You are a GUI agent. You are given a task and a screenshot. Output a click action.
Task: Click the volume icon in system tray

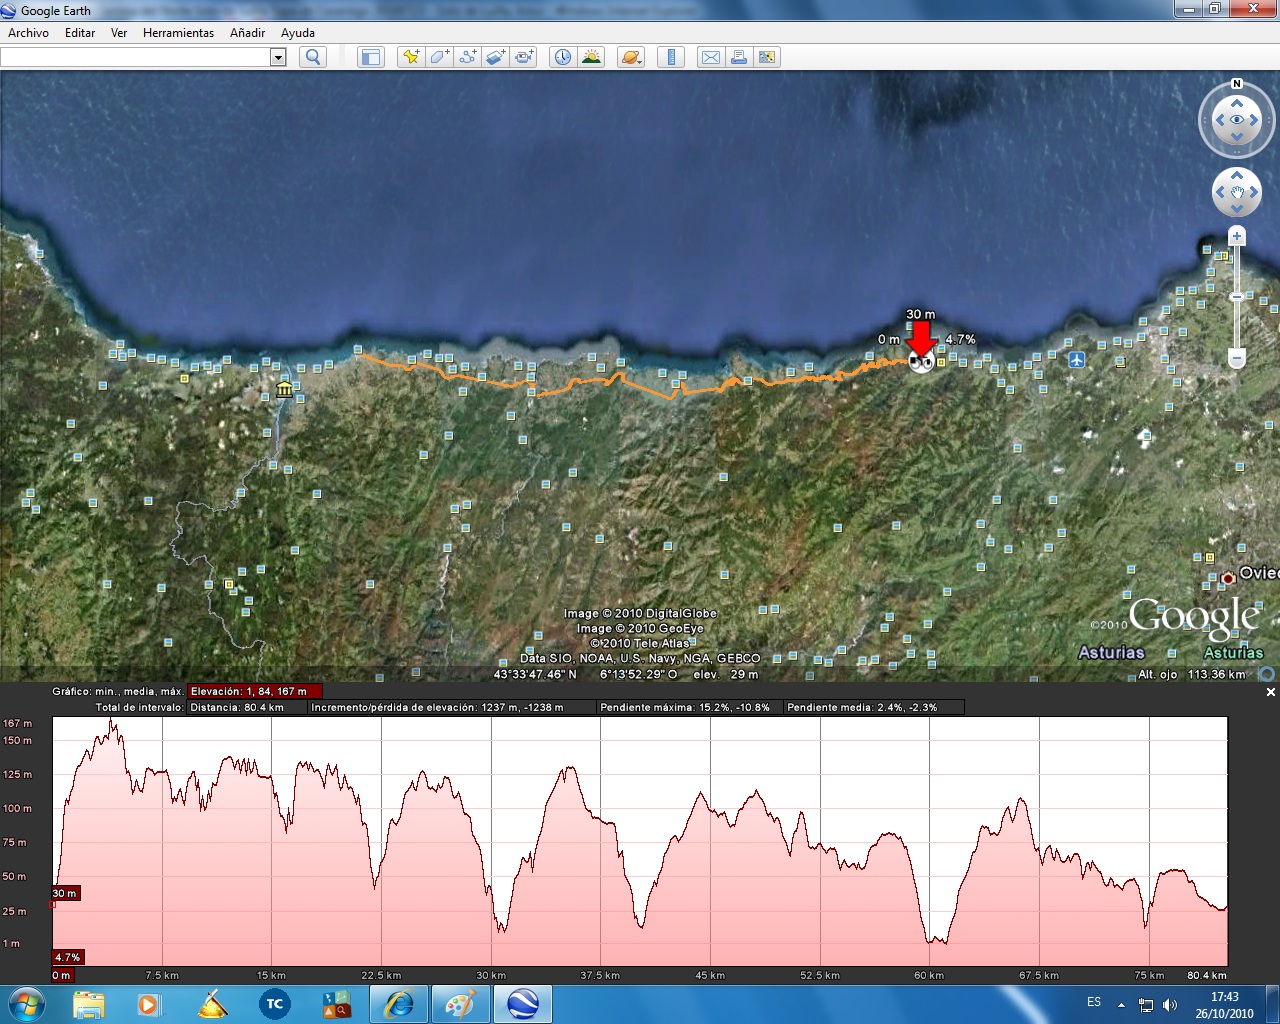[x=1170, y=1004]
